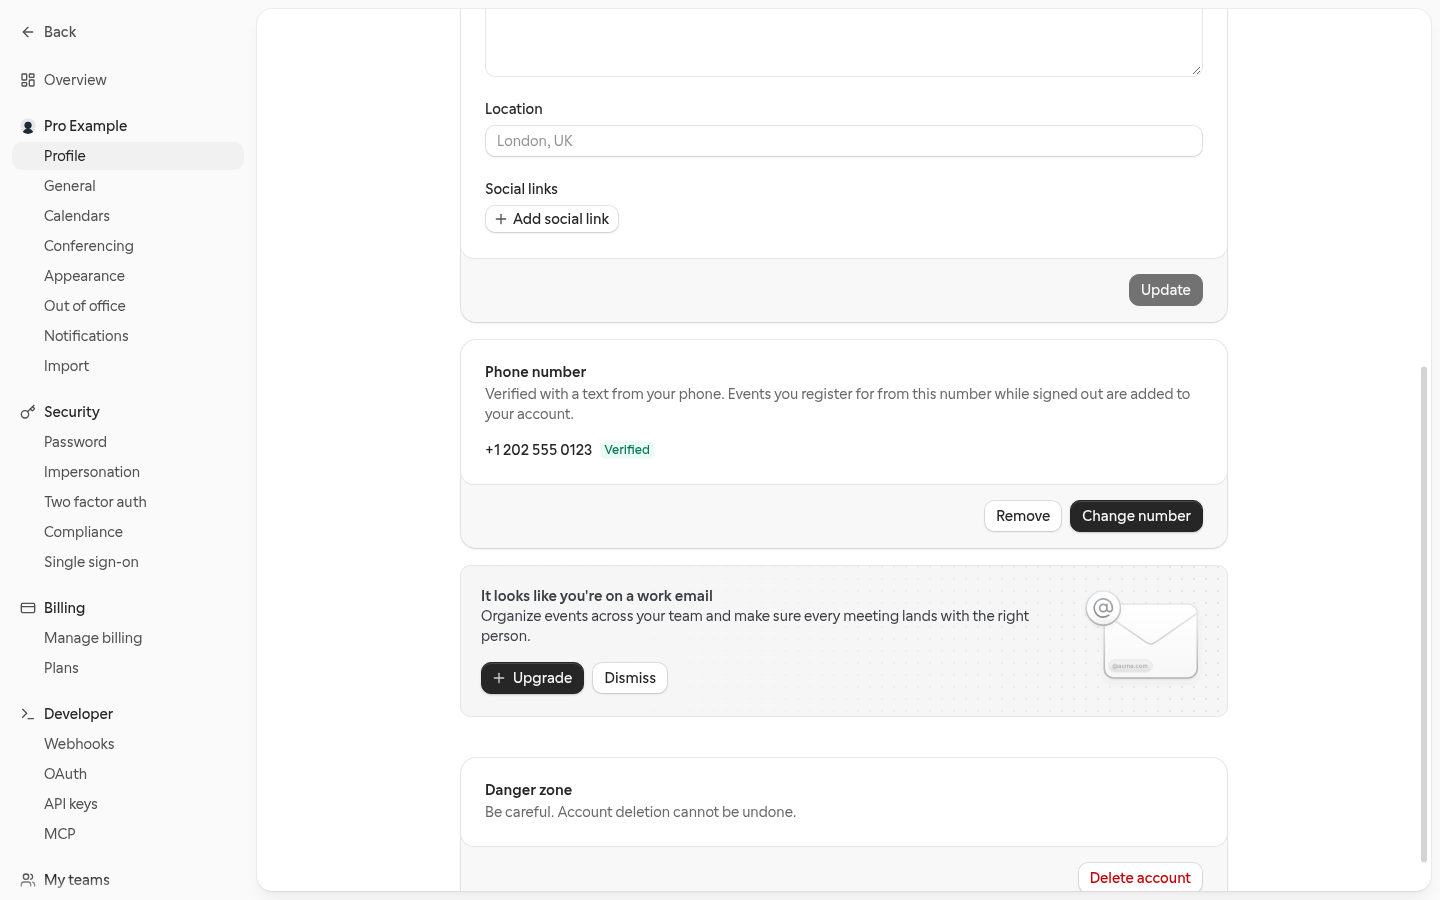Click the Delete account button
Viewport: 1440px width, 900px height.
click(x=1140, y=877)
